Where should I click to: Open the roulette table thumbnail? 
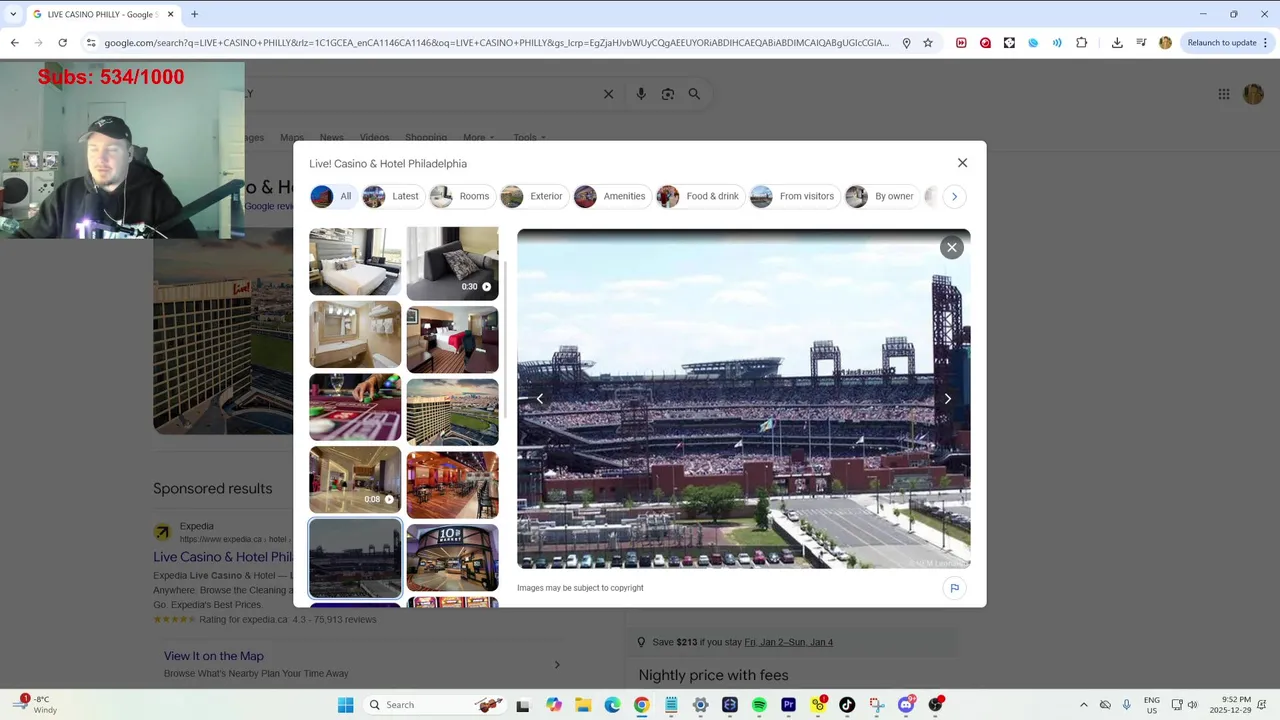pyautogui.click(x=355, y=407)
